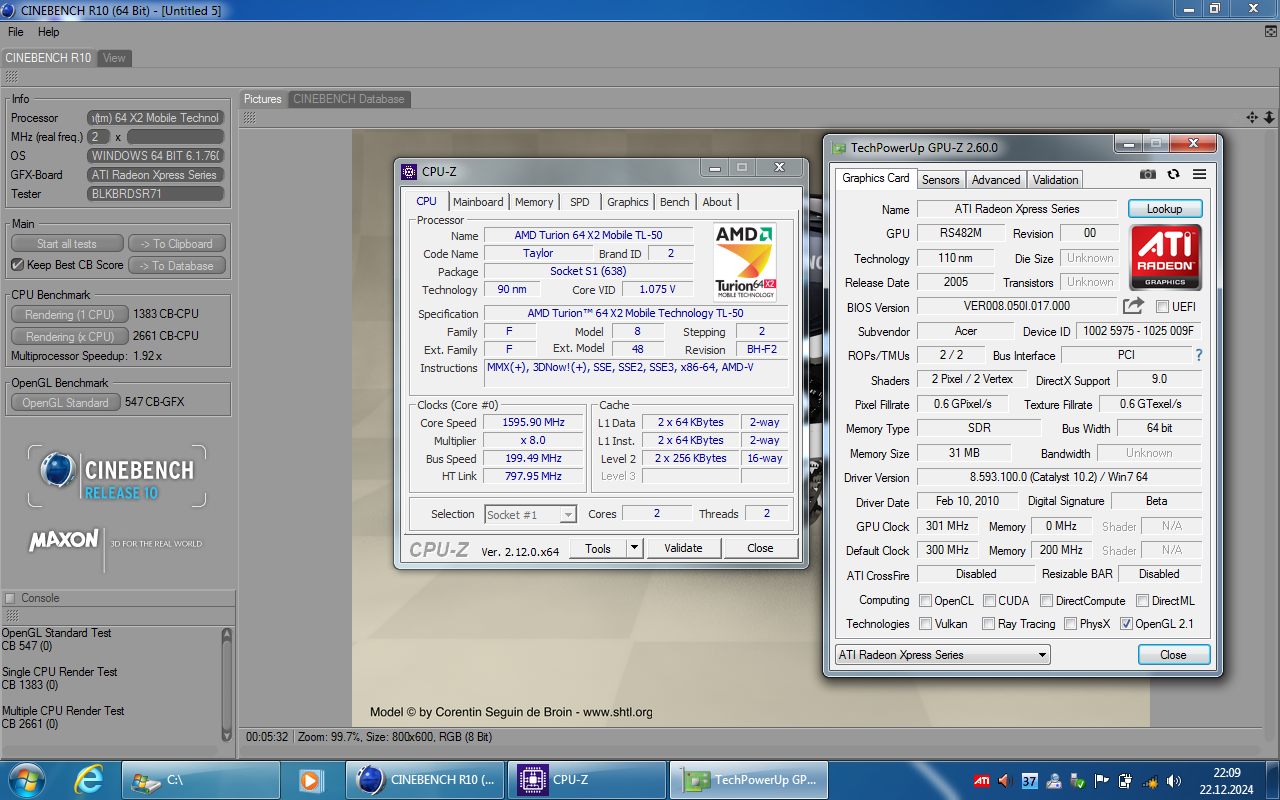1280x800 pixels.
Task: Click the console panel vertical scrollbar
Action: [226, 685]
